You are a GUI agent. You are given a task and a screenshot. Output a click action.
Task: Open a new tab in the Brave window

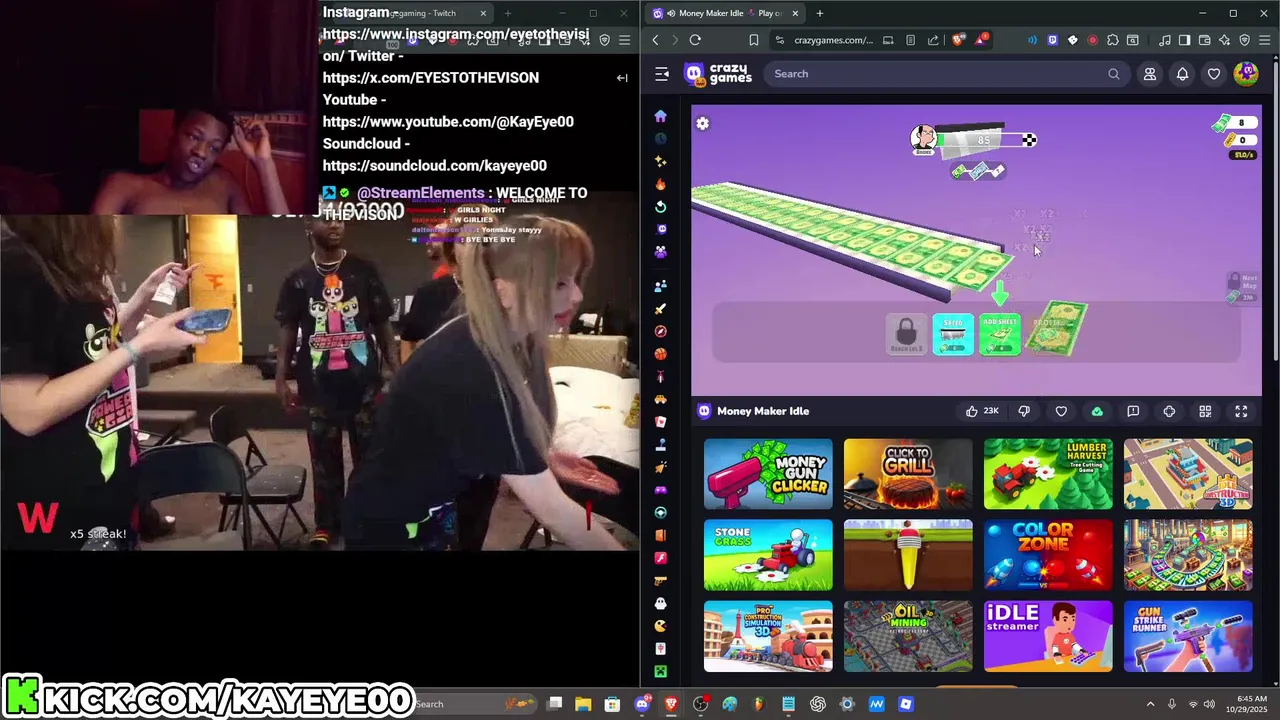point(820,13)
